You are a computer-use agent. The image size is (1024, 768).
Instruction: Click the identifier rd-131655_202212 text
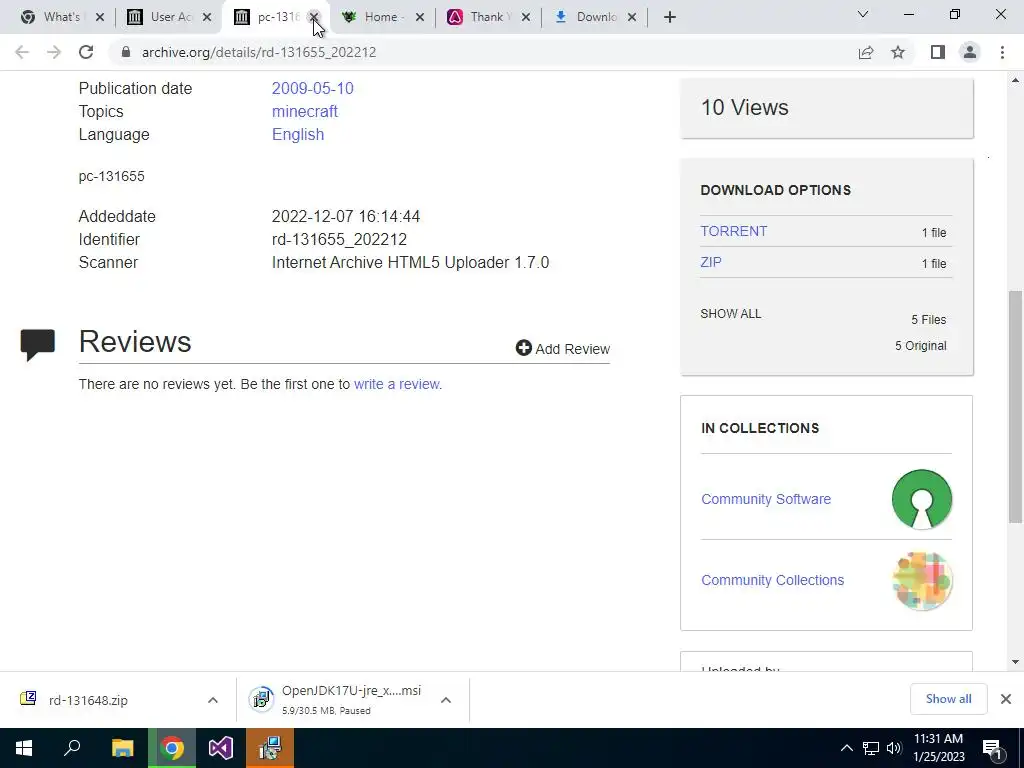(339, 240)
